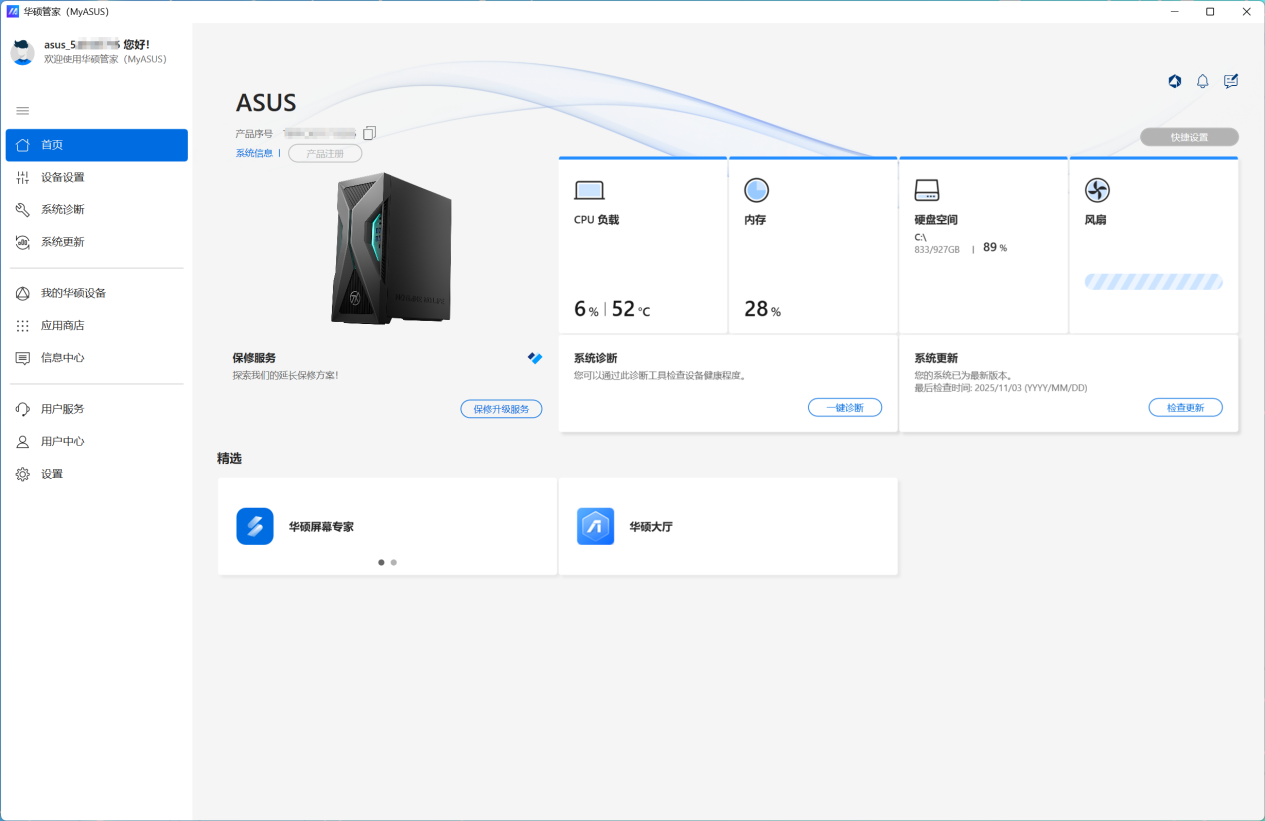This screenshot has width=1265, height=821.
Task: Open 信息中心 message icon
Action: [x=22, y=357]
